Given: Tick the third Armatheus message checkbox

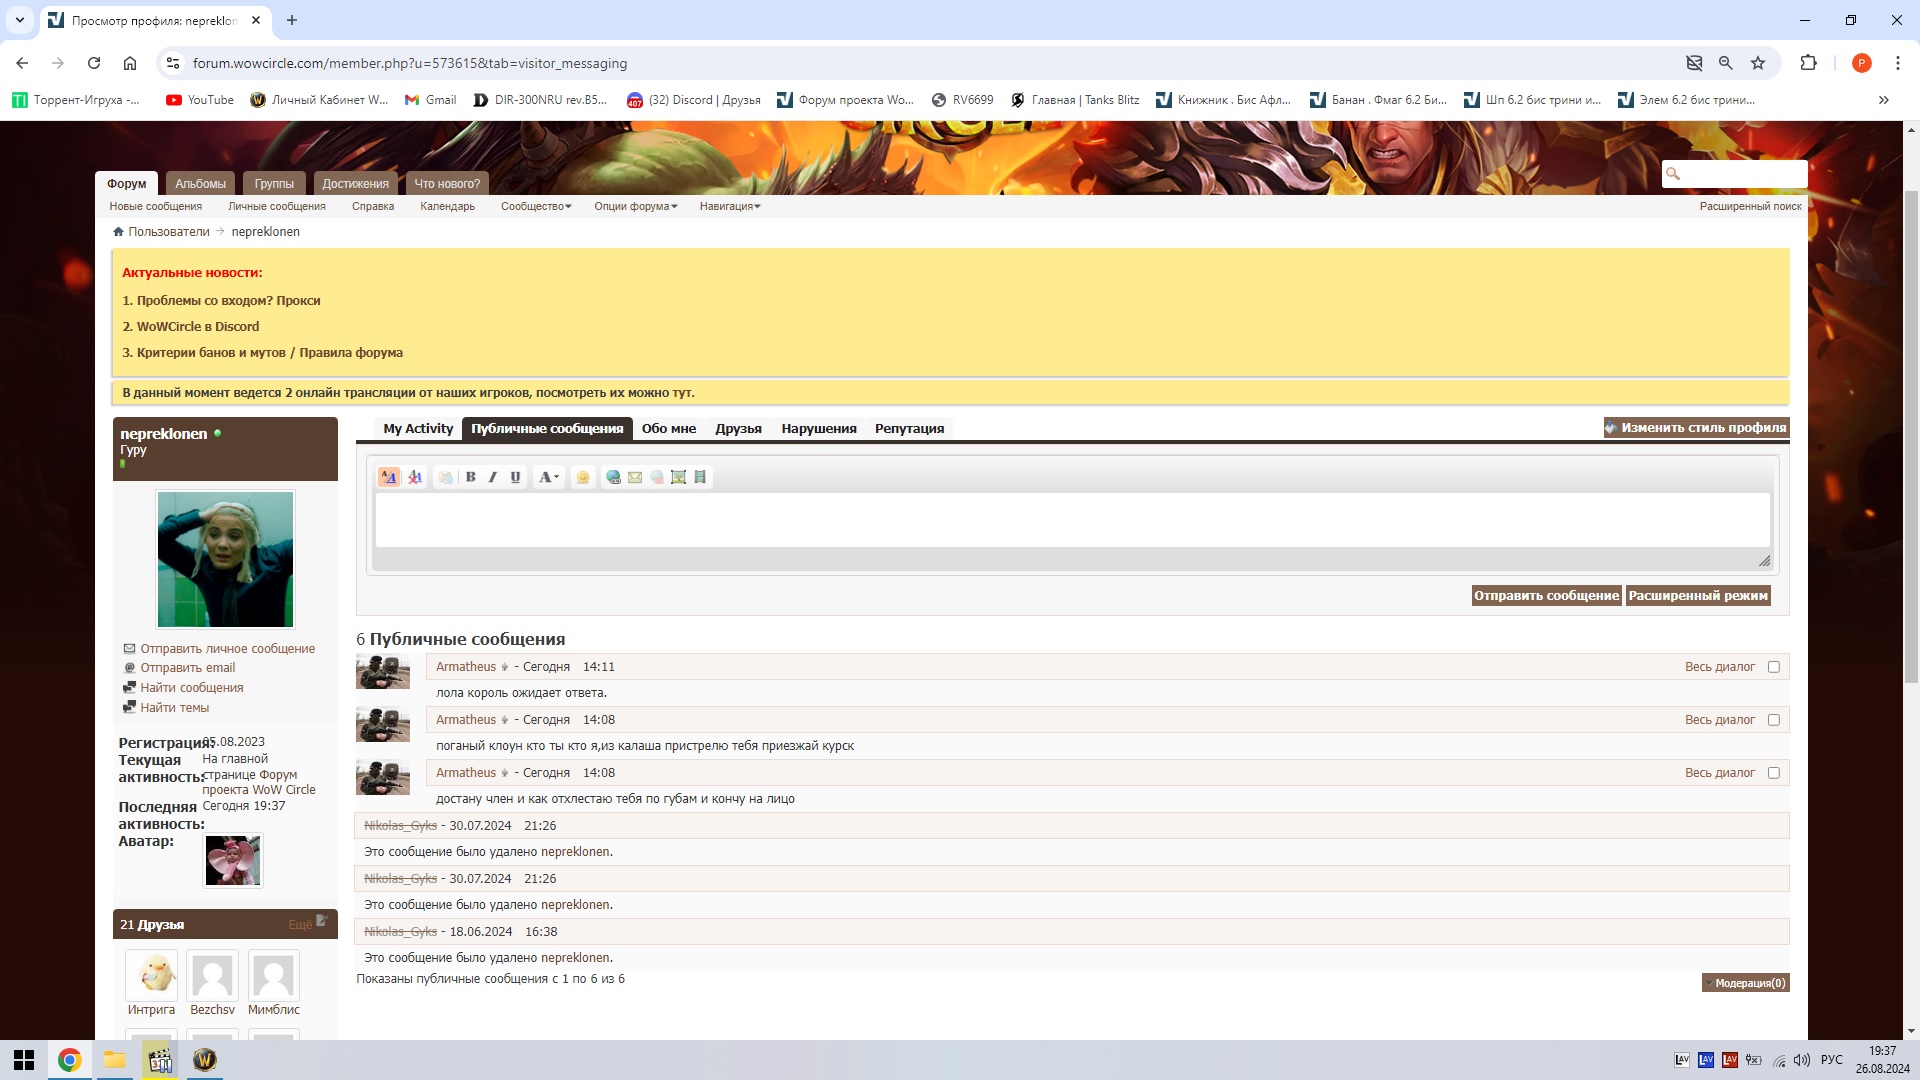Looking at the screenshot, I should (x=1773, y=773).
